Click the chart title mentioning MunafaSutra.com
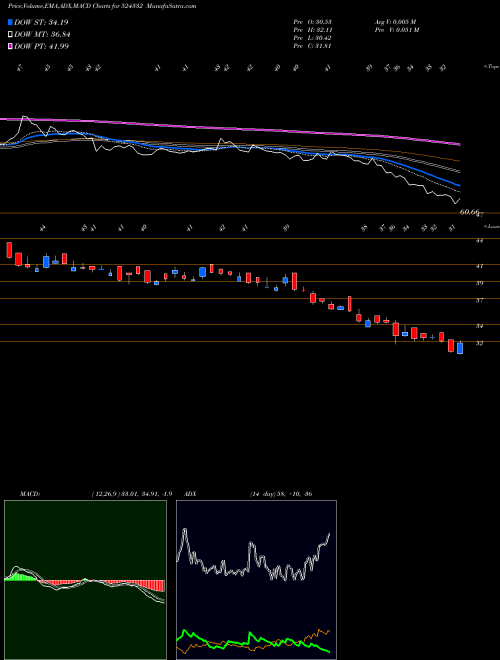Image resolution: width=500 pixels, height=660 pixels. click(102, 6)
